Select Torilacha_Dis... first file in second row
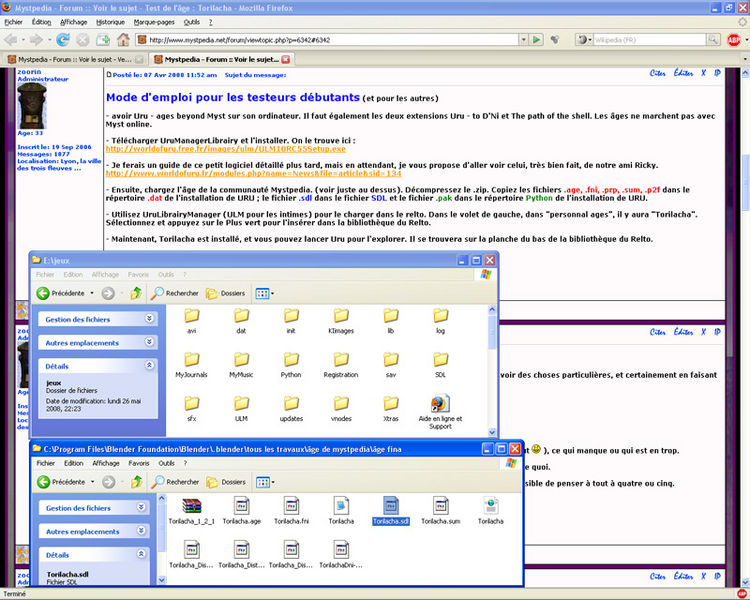This screenshot has height=600, width=750. [x=191, y=555]
